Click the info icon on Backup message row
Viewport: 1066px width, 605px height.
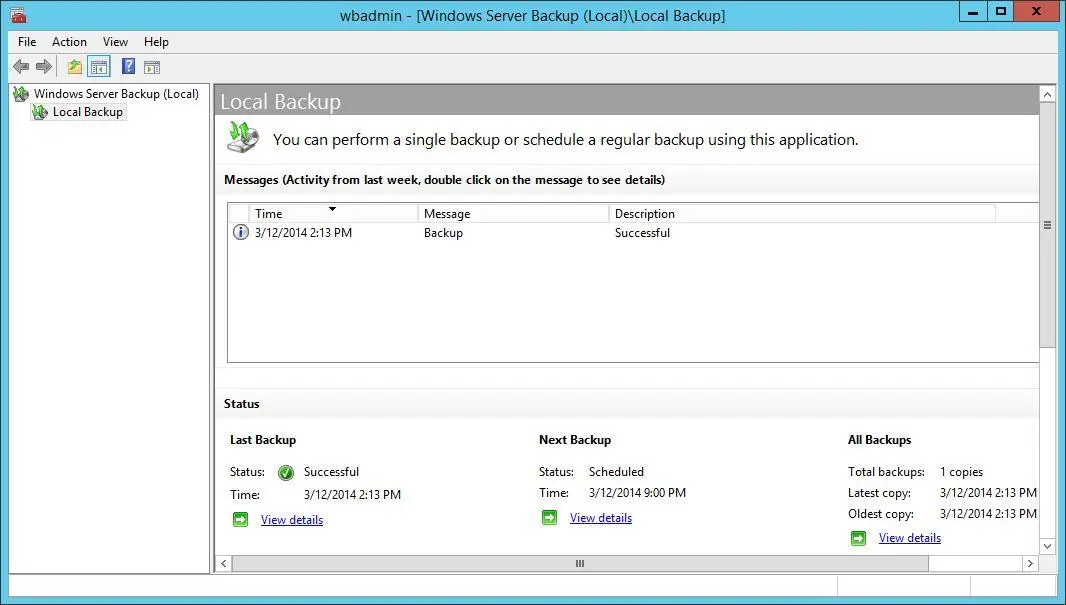(241, 232)
